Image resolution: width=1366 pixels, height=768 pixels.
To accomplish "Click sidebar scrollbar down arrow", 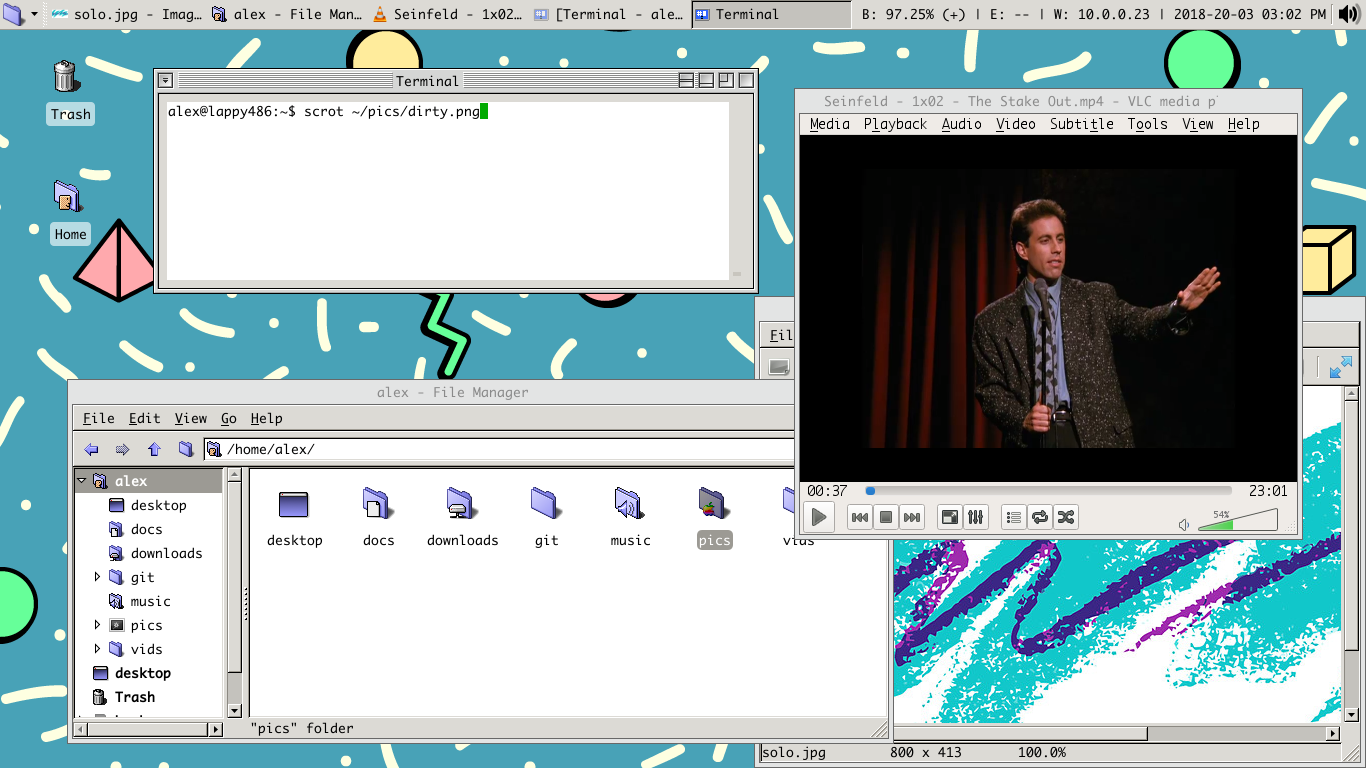I will 235,711.
